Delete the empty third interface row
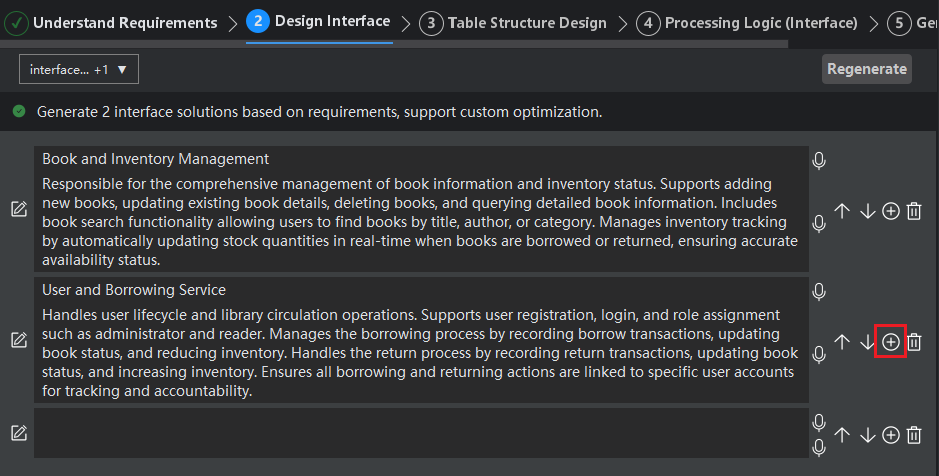This screenshot has height=476, width=939. click(914, 434)
